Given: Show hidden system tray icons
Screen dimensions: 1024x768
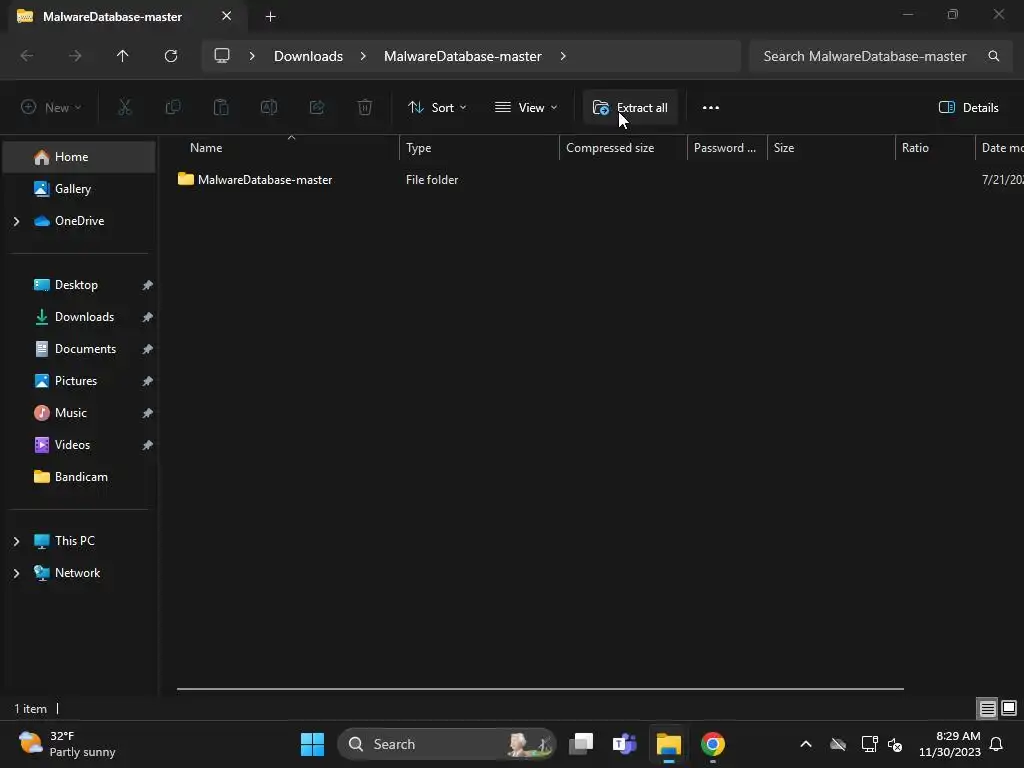Looking at the screenshot, I should pos(806,744).
